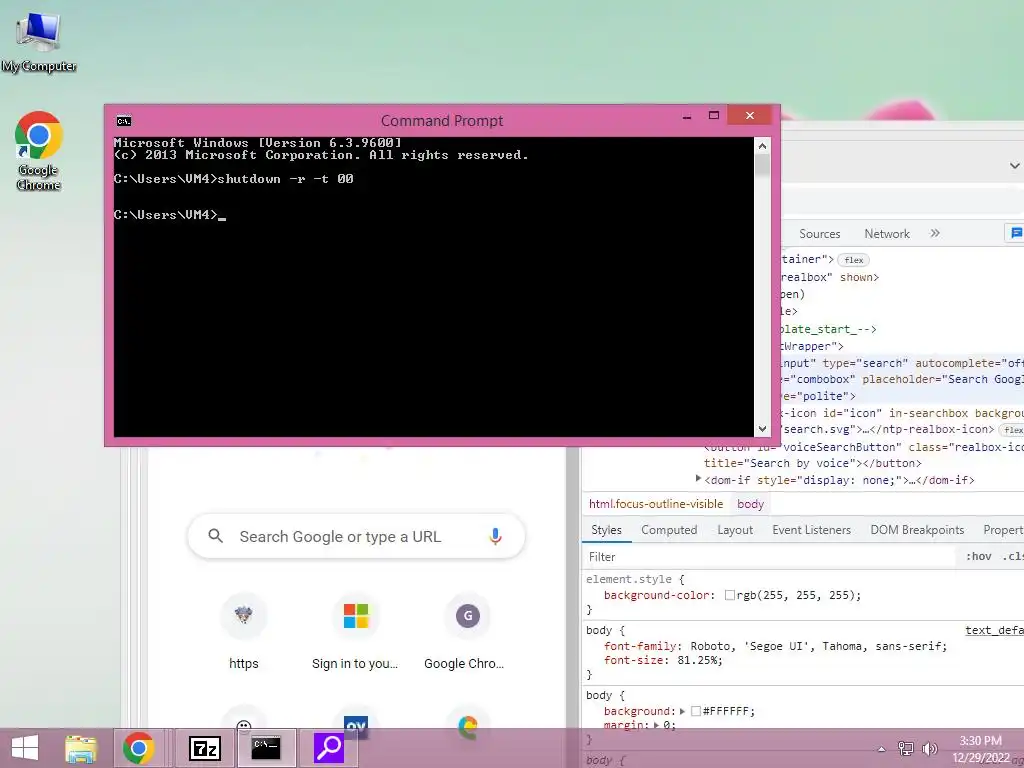Close the Command Prompt window
Image resolution: width=1024 pixels, height=768 pixels.
(x=750, y=116)
